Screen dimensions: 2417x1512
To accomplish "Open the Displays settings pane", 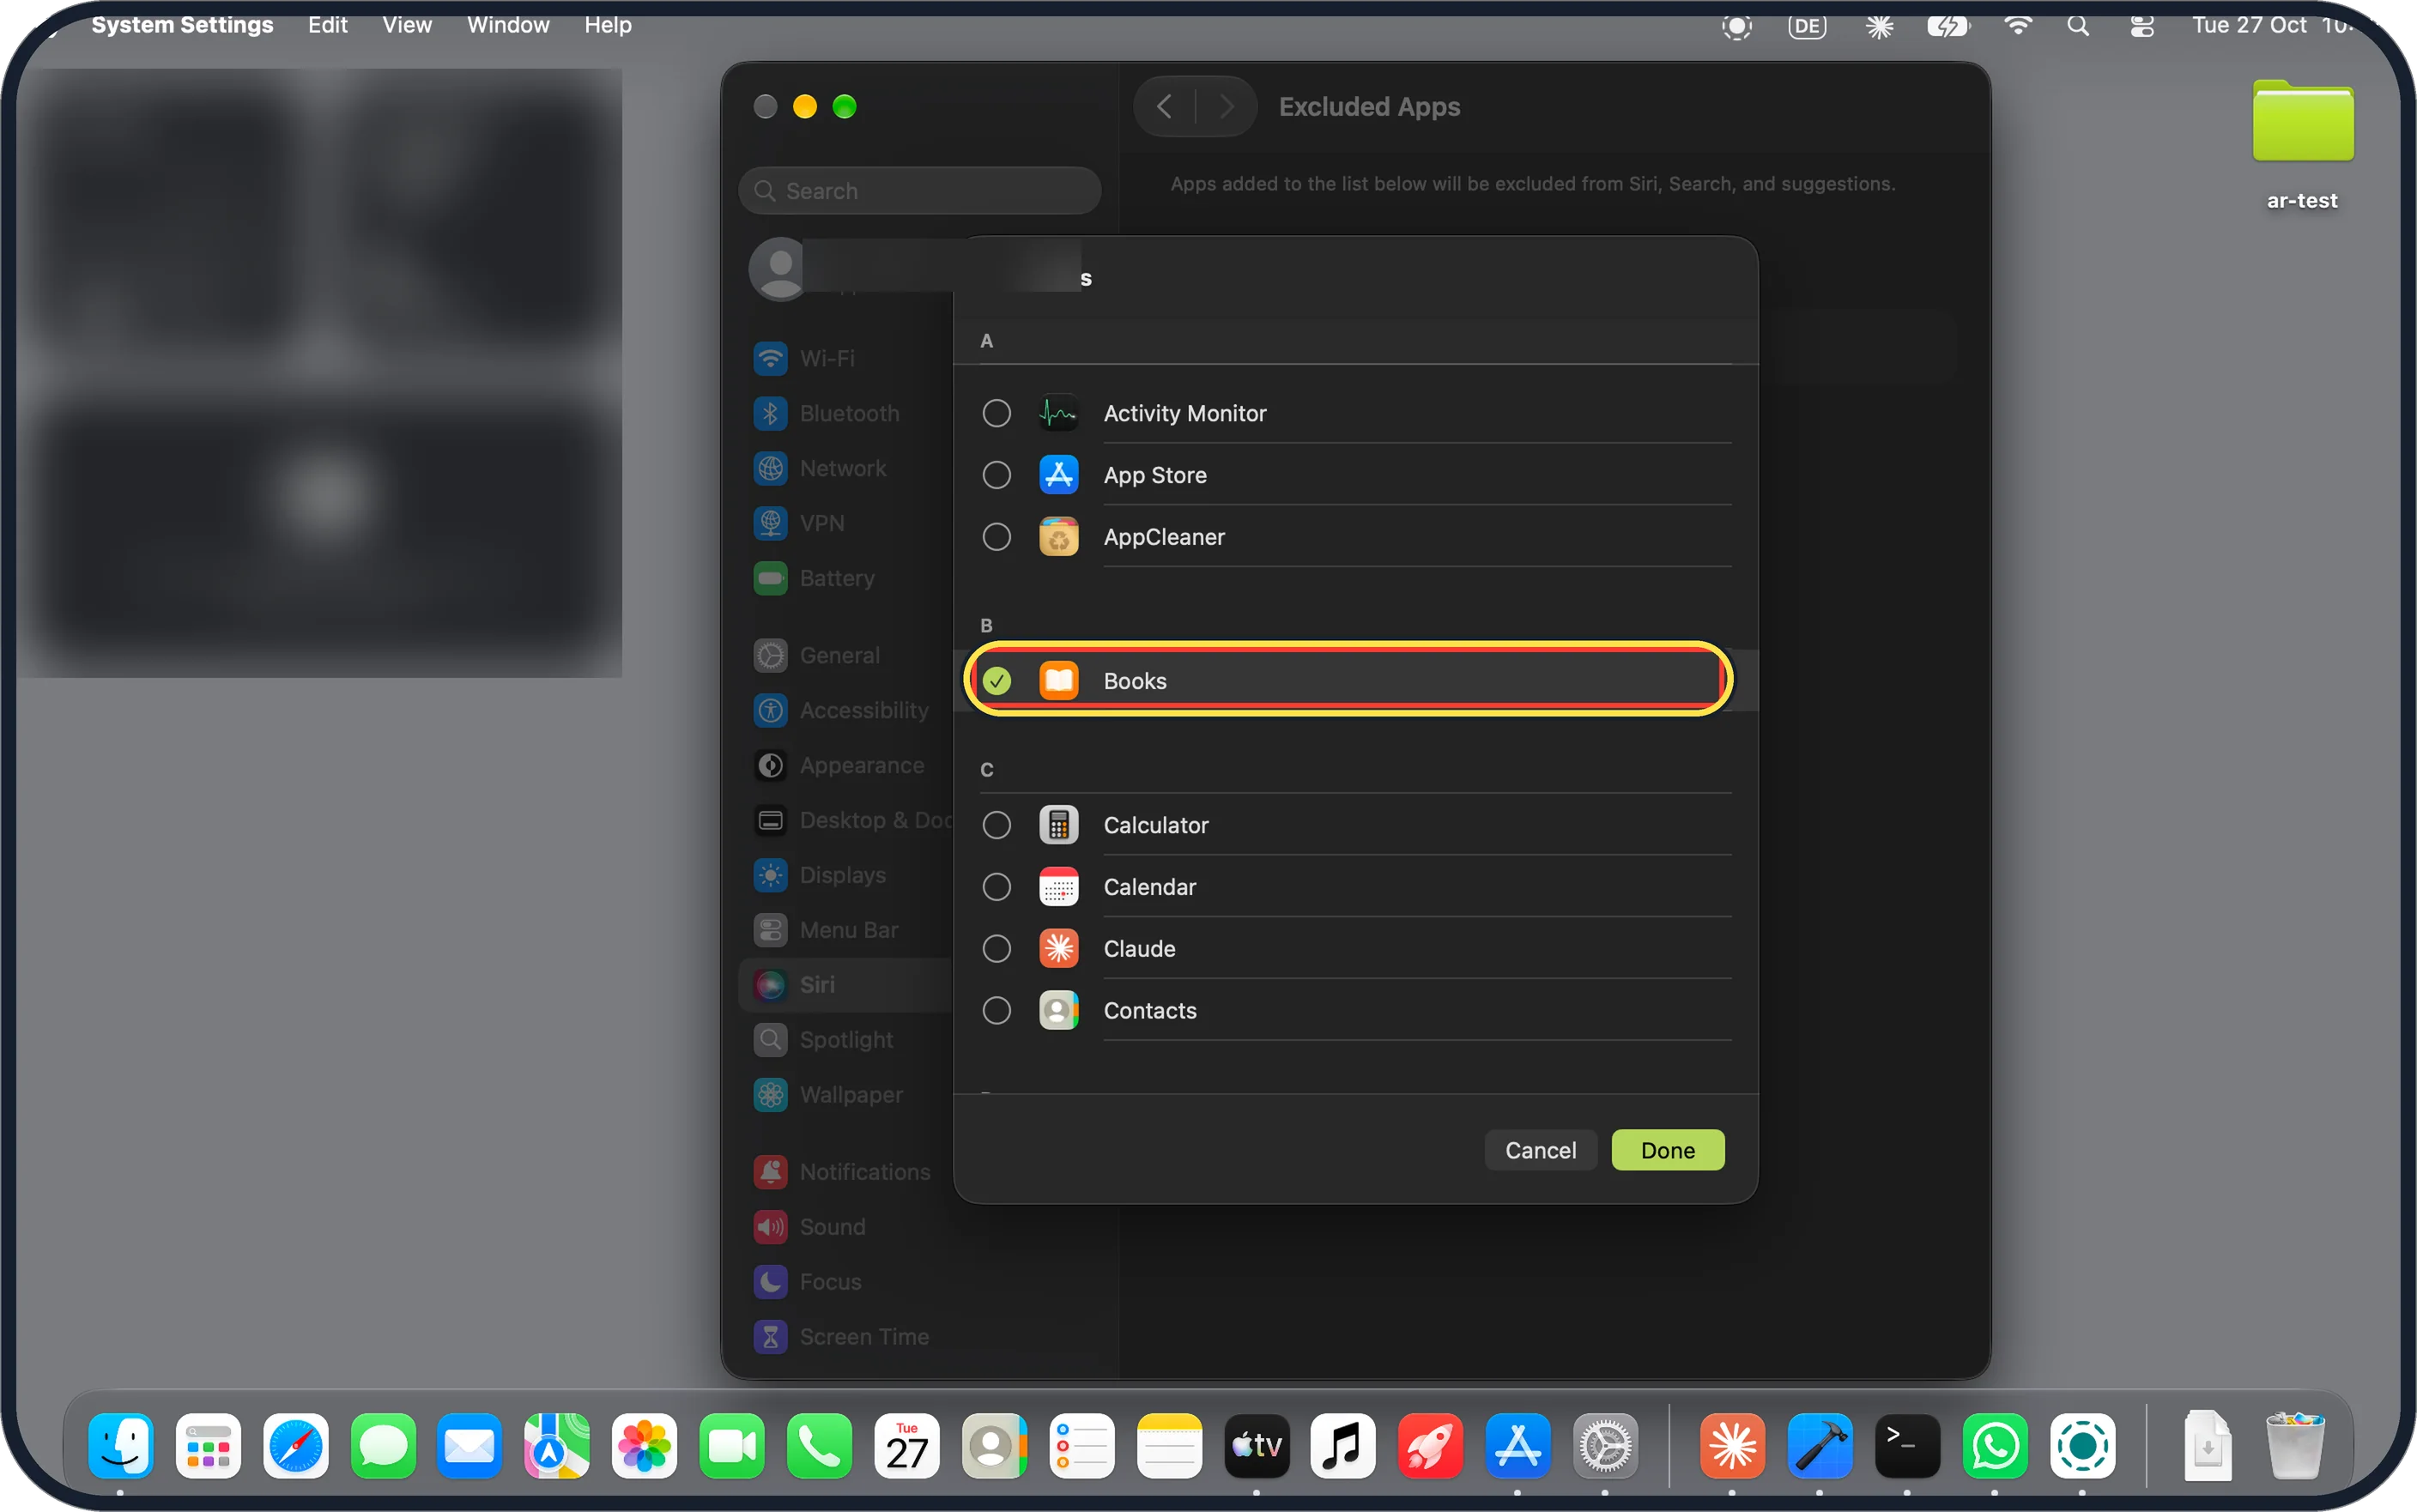I will click(x=845, y=875).
